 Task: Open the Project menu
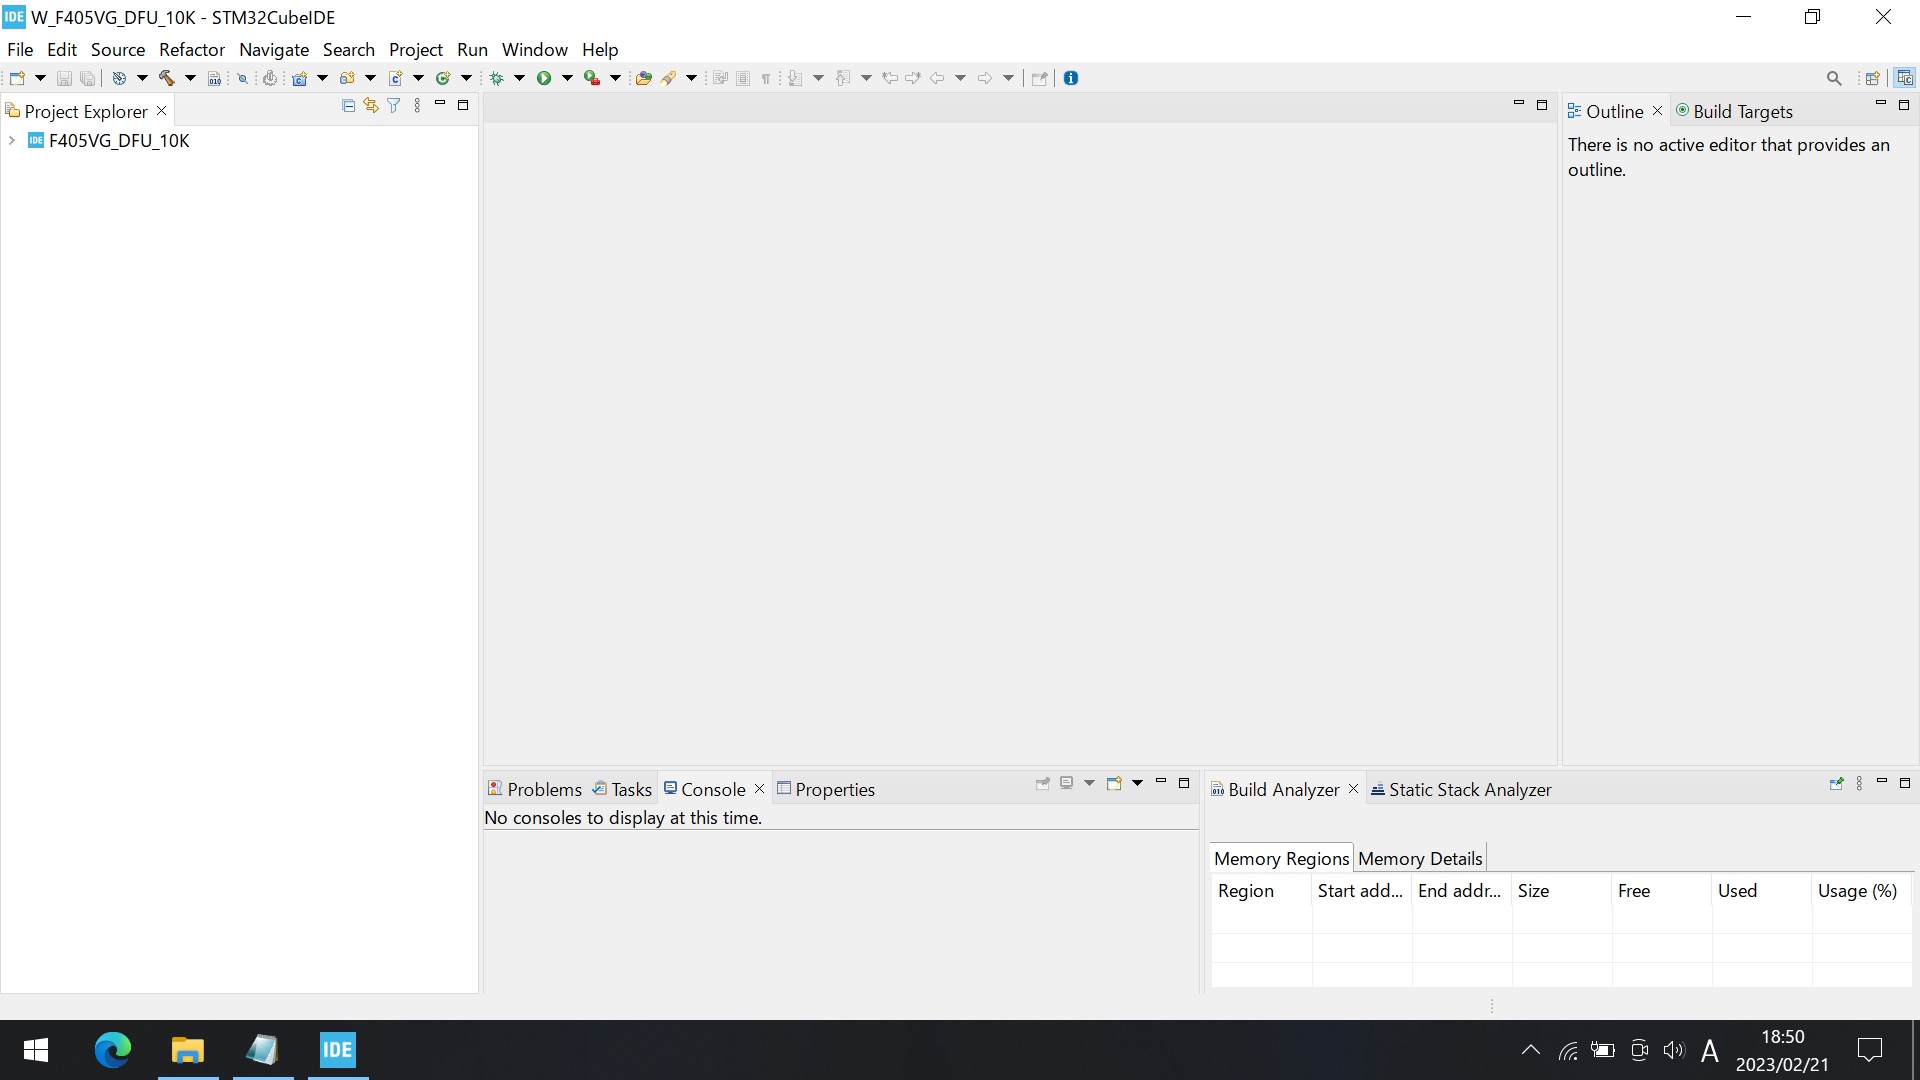(x=416, y=49)
